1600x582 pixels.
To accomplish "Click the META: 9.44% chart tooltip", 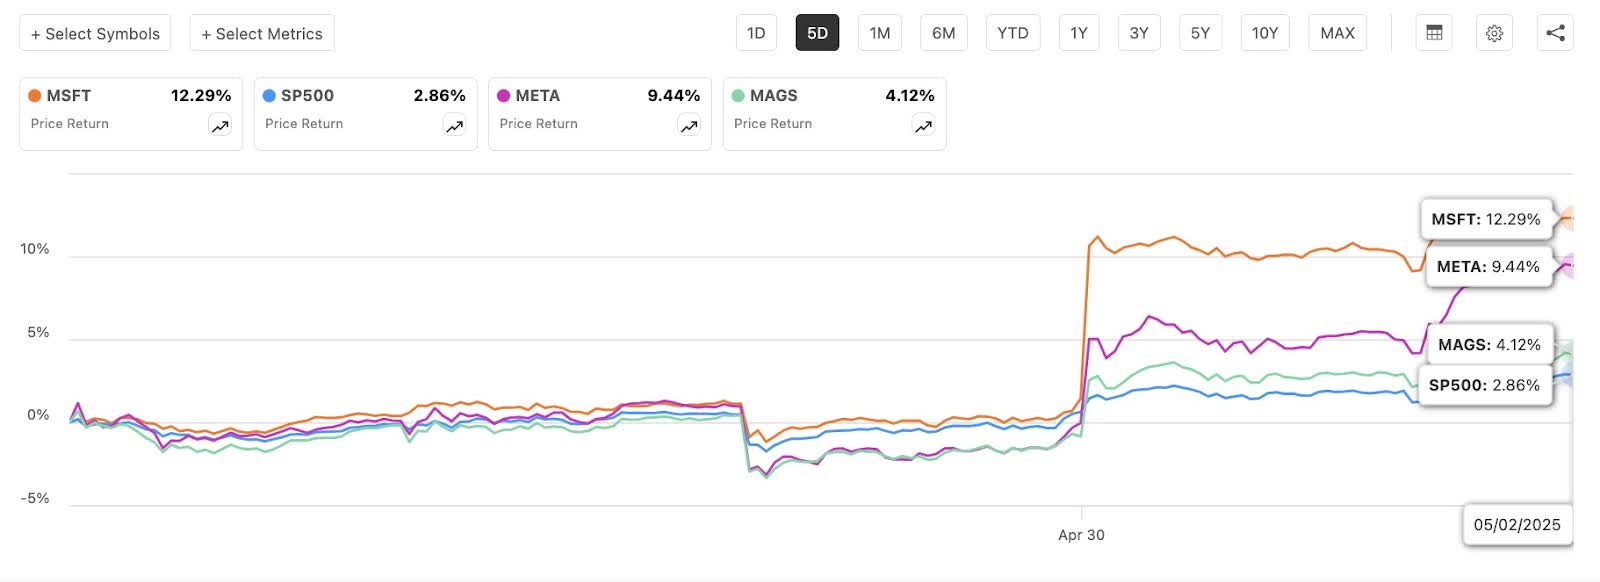I will tap(1488, 267).
